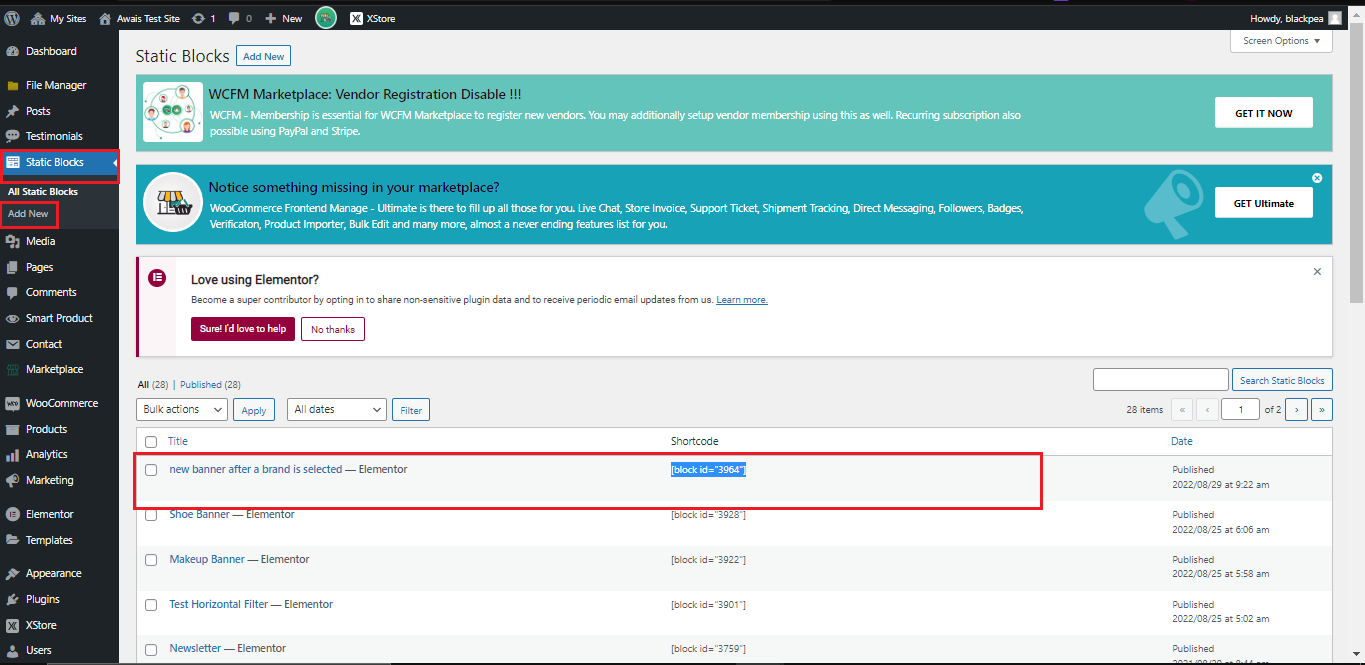Click Add New button beside Static Blocks heading
The width and height of the screenshot is (1365, 665).
tap(264, 56)
